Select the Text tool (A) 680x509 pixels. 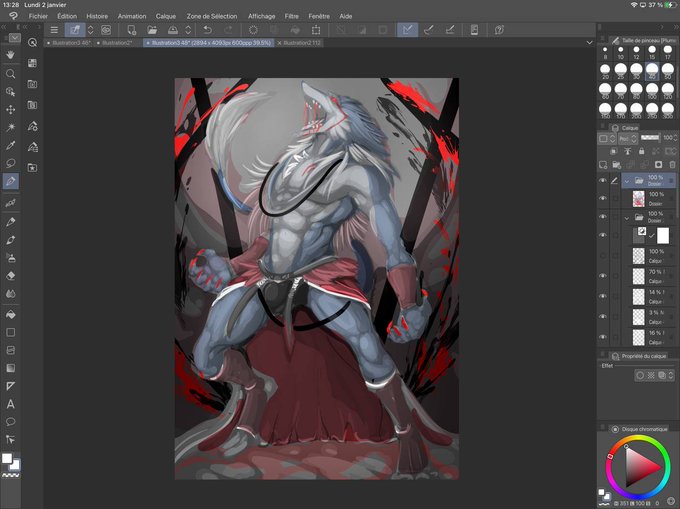point(11,404)
